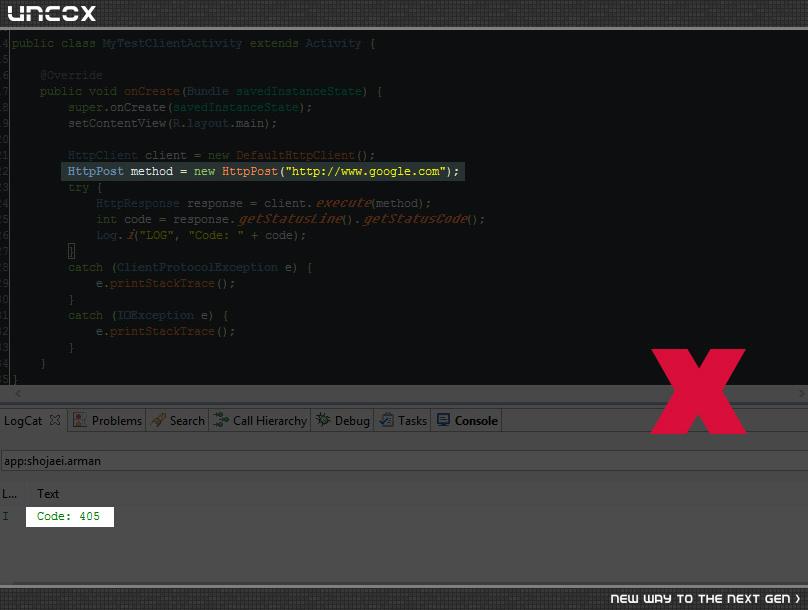
Task: Click the right arrow of editor horizontal scrollbar
Action: [x=801, y=394]
